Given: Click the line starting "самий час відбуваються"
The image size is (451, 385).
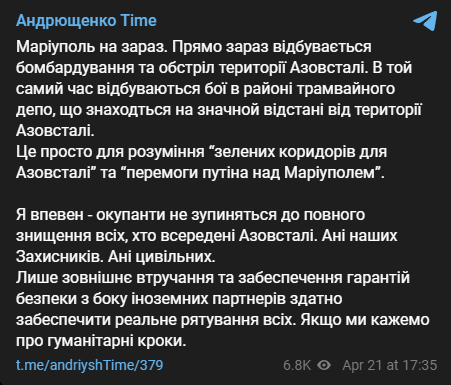Looking at the screenshot, I should point(205,89).
